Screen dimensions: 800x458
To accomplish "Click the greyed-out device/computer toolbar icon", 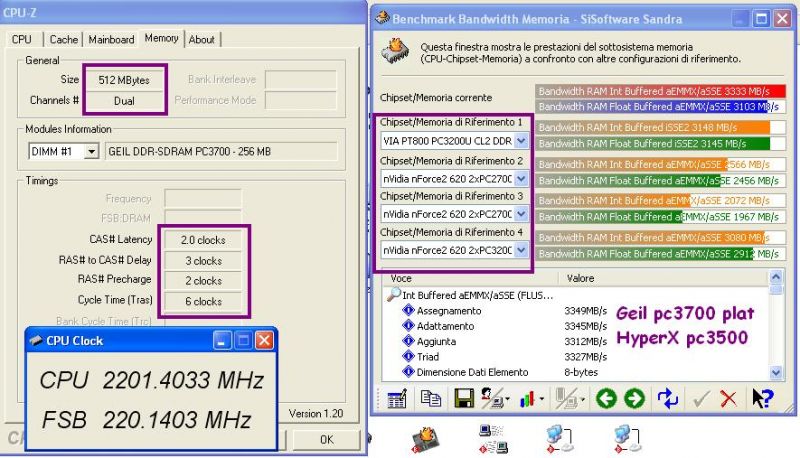I will coord(565,398).
